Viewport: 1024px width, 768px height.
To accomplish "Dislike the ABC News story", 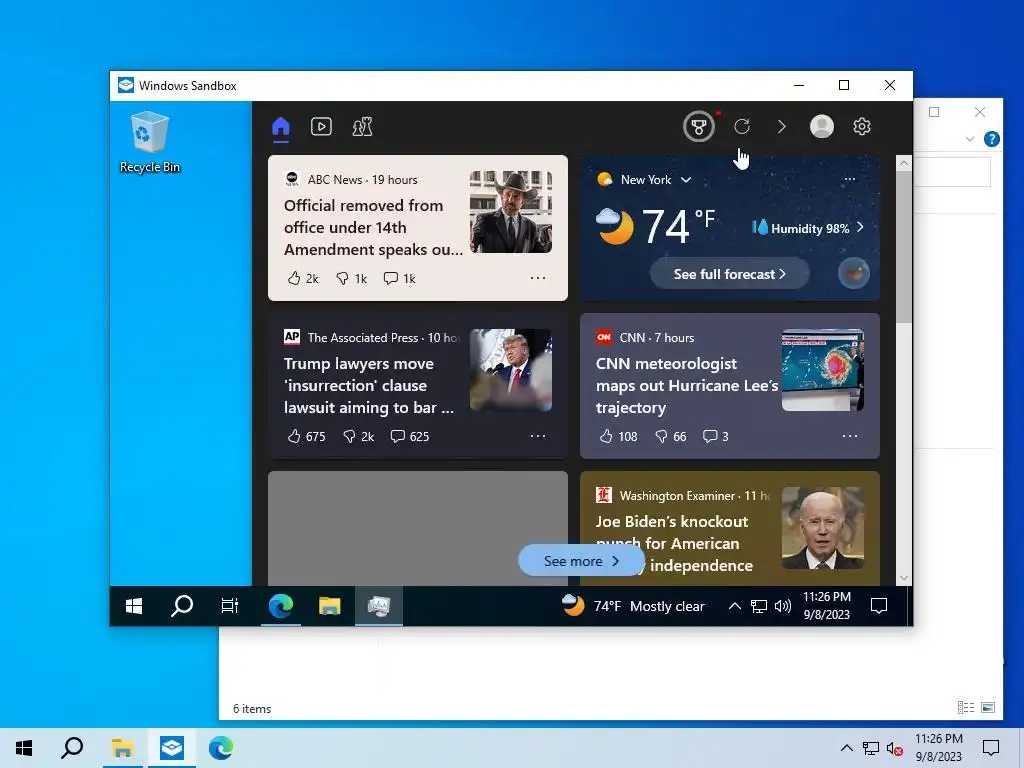I will (x=351, y=278).
